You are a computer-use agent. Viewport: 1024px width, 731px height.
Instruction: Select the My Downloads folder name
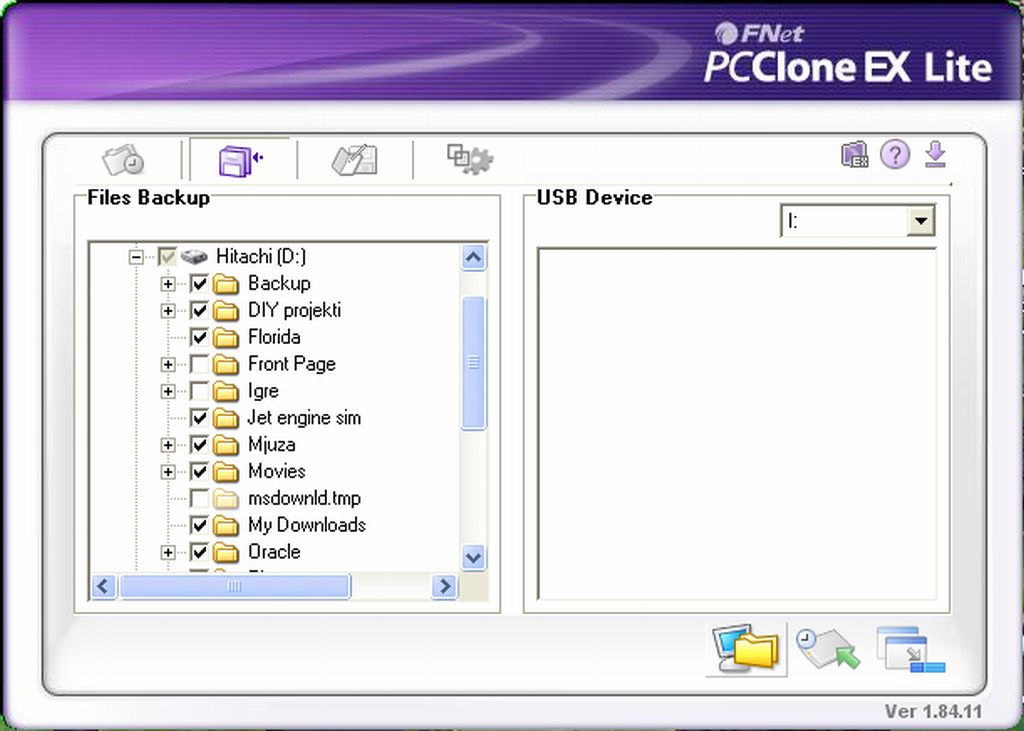click(x=307, y=525)
